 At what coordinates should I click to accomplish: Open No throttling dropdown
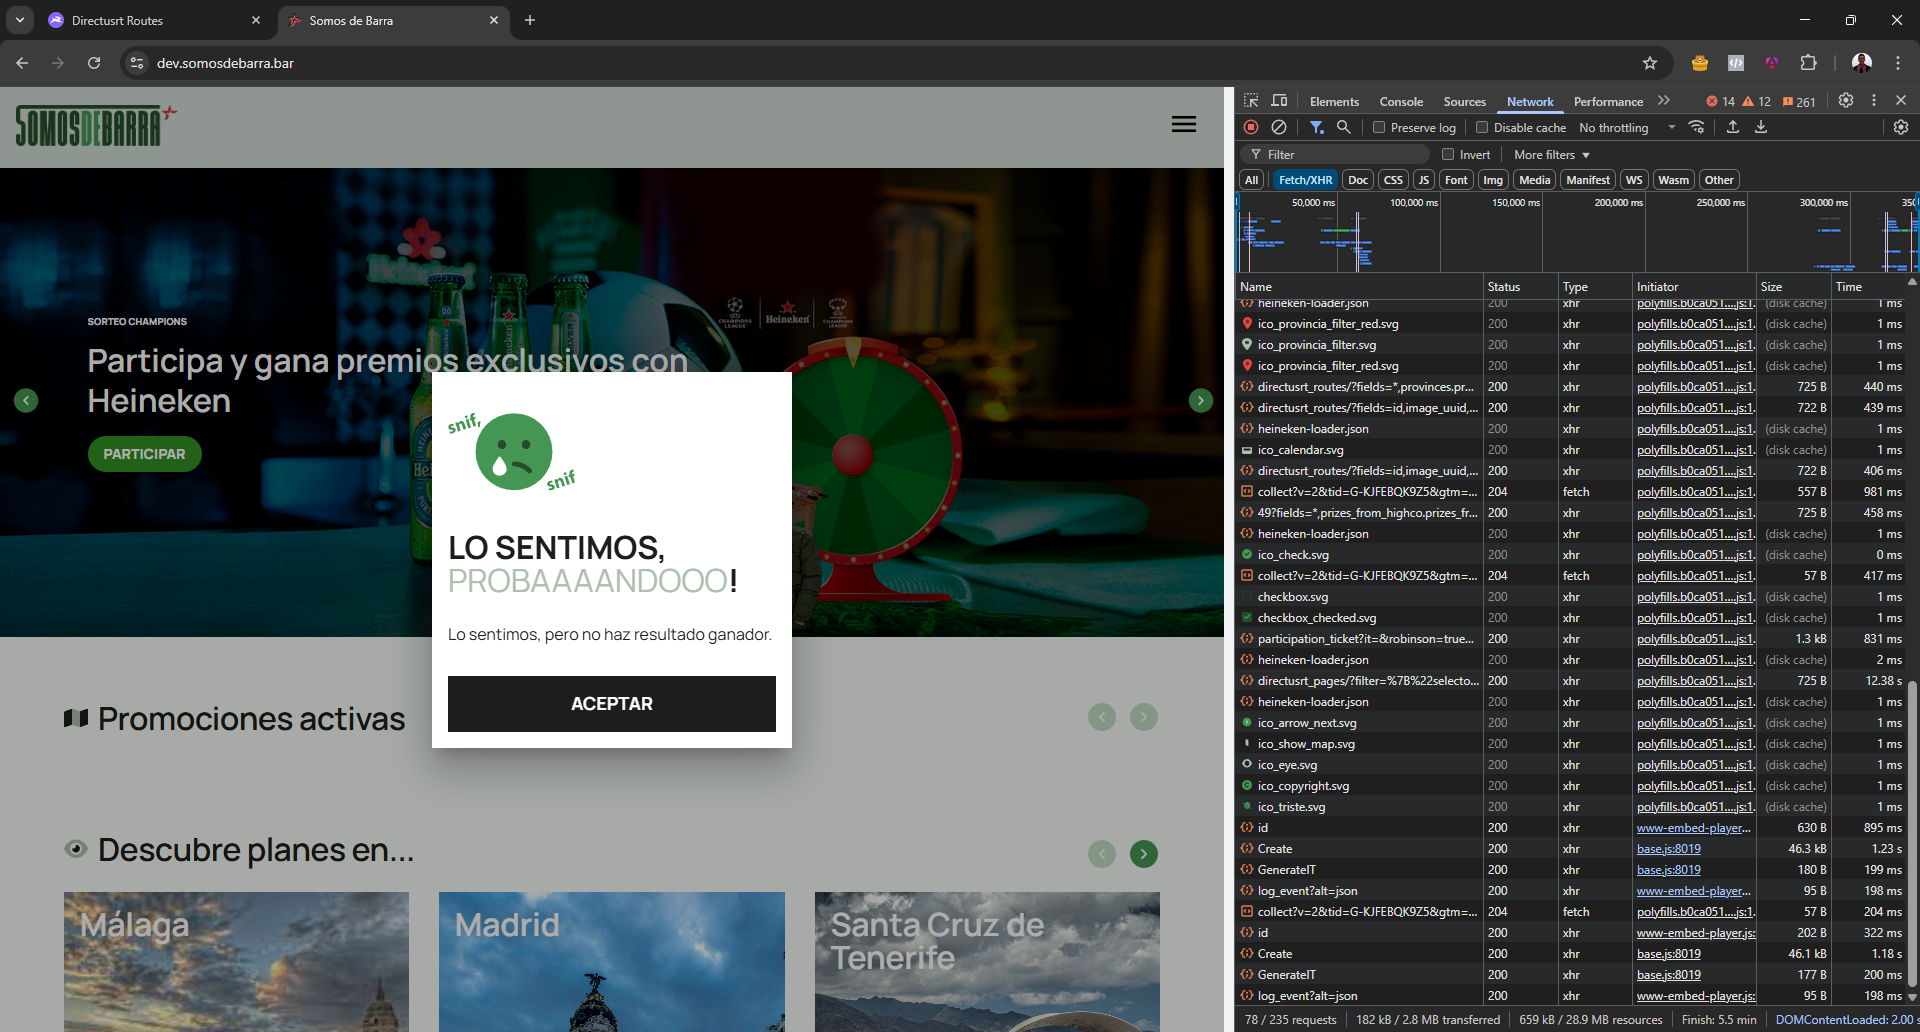pos(1626,127)
